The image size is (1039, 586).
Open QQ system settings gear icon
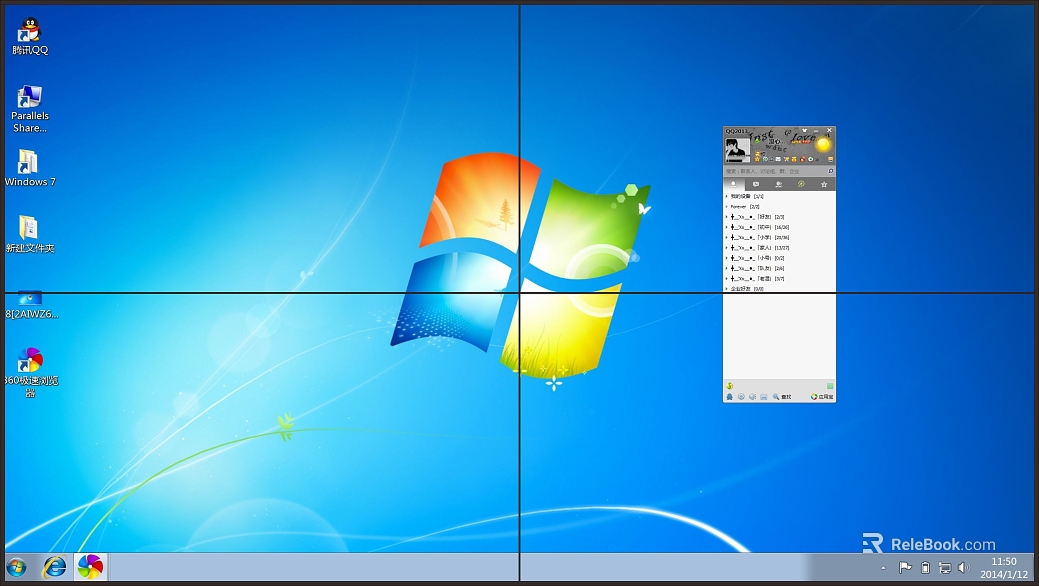point(741,396)
